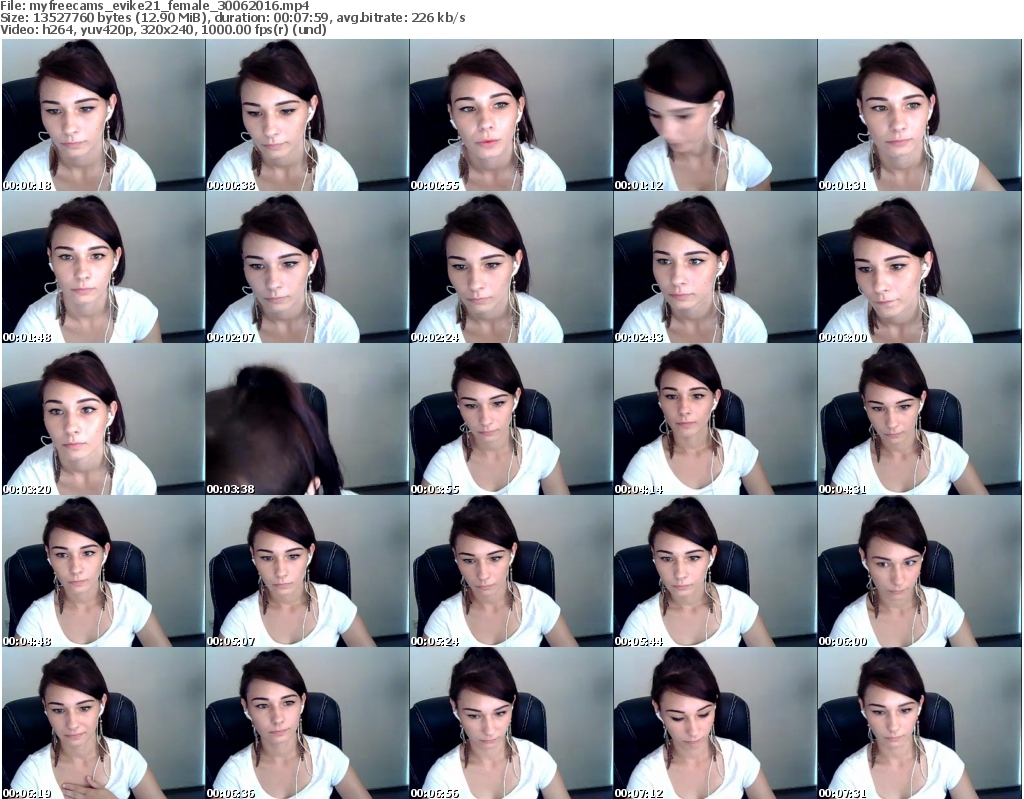The height and width of the screenshot is (799, 1024).
Task: Open the frame stamped 00:02:24
Action: pos(511,267)
